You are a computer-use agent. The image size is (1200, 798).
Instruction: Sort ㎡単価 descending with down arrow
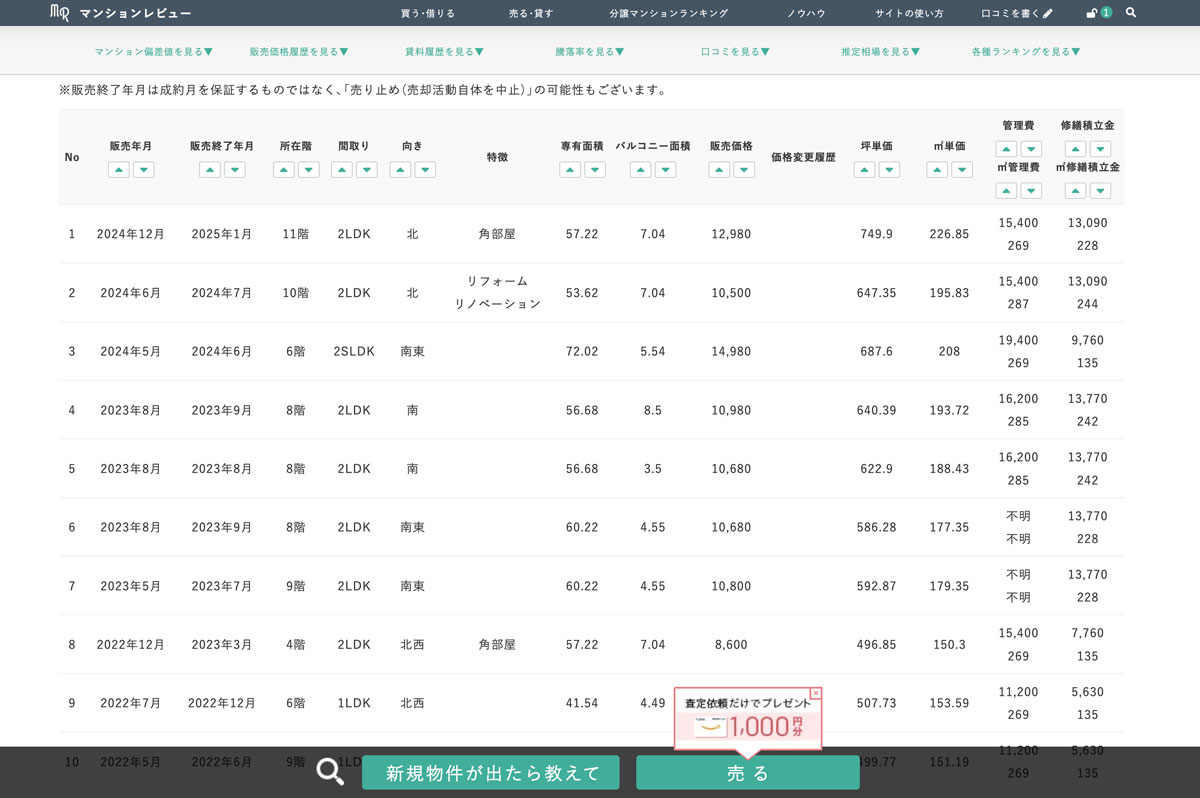click(x=962, y=170)
